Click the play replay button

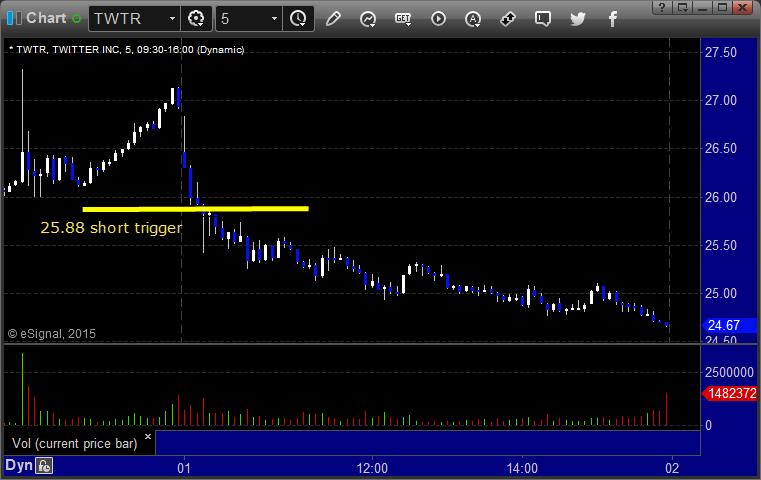click(438, 18)
